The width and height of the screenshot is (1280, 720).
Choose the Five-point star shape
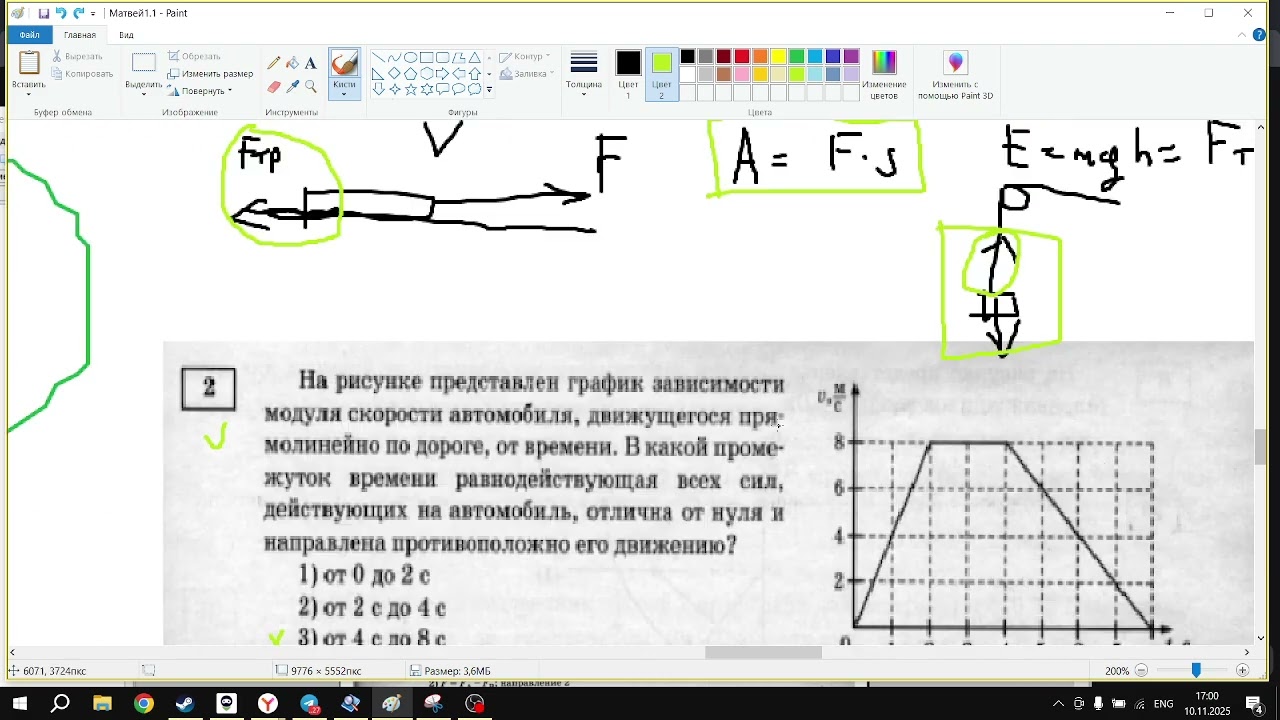coord(410,90)
